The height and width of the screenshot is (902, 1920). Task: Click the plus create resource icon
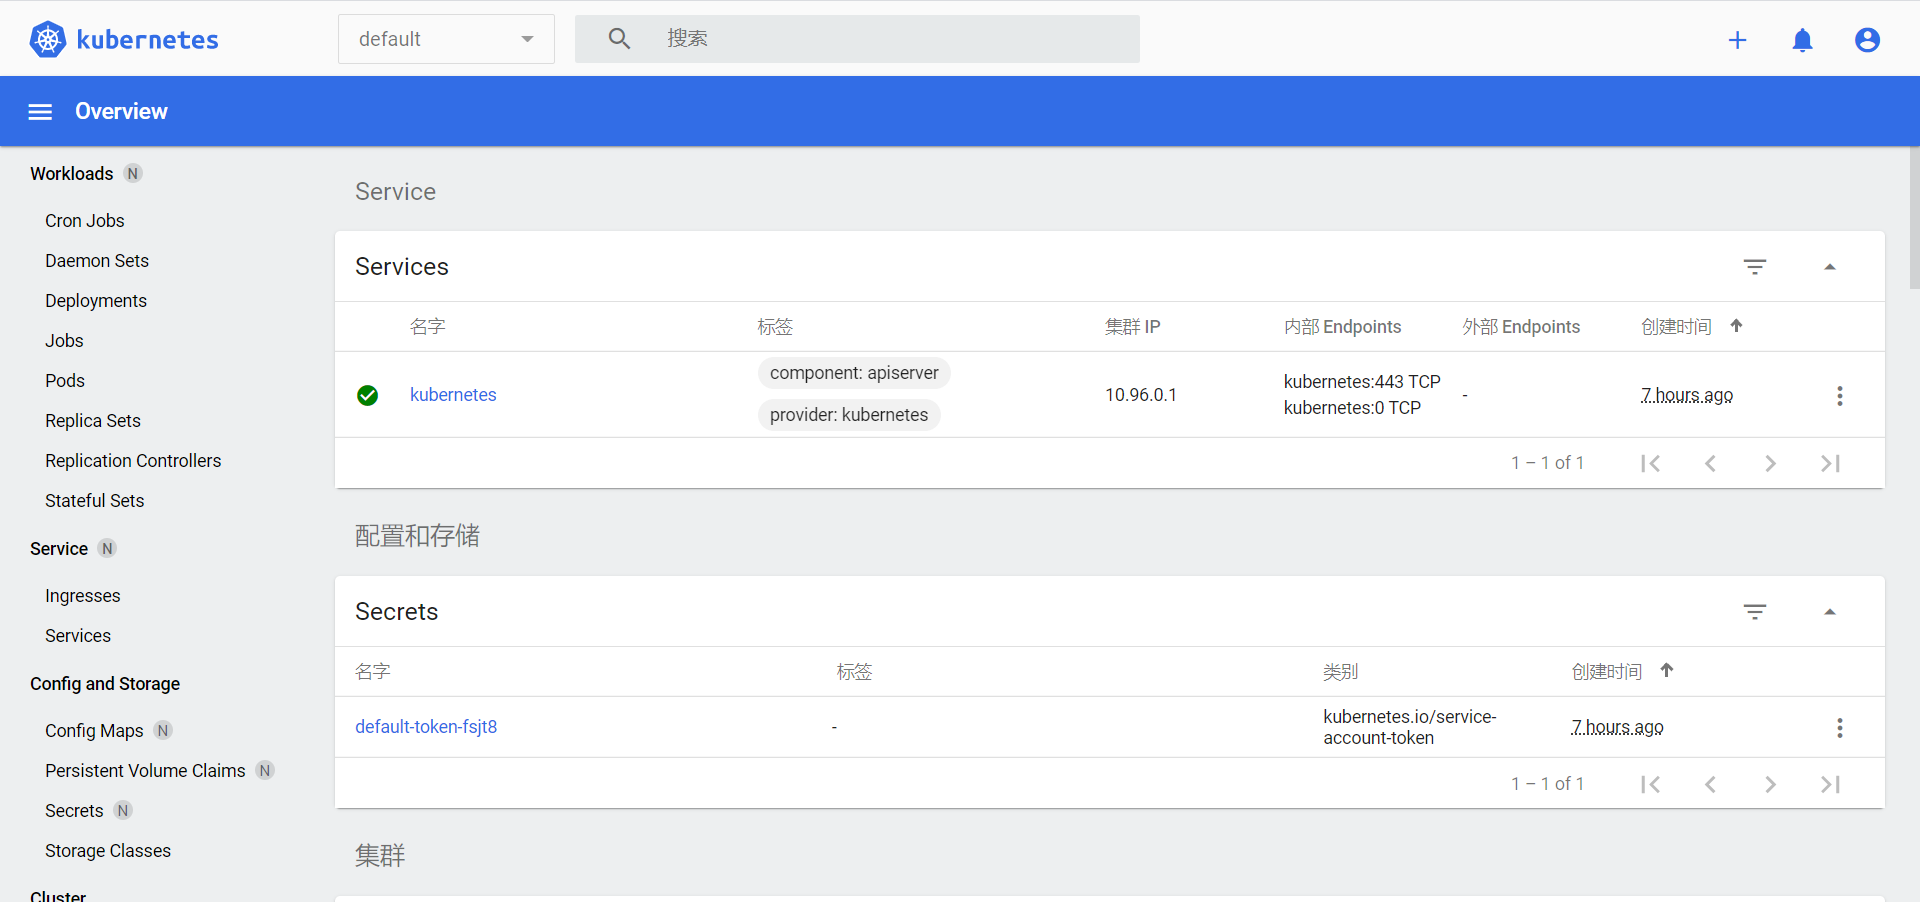pos(1737,40)
